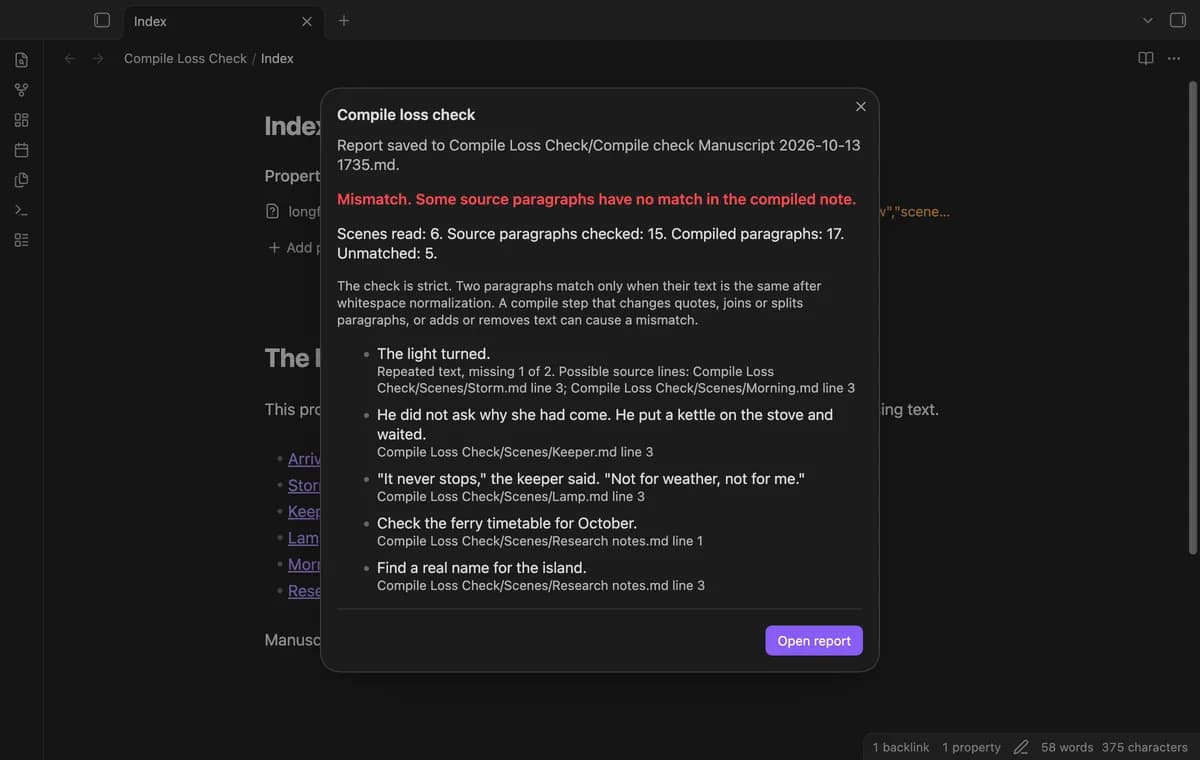Screen dimensions: 1200x760
Task: Click the 'He did not ask' paragraph entry
Action: pyautogui.click(x=605, y=424)
